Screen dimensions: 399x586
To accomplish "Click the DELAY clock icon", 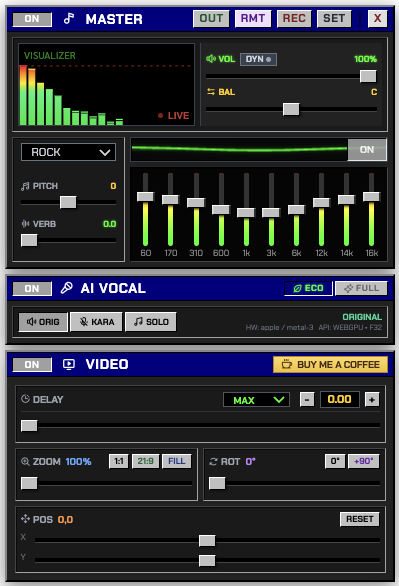I will (x=25, y=399).
